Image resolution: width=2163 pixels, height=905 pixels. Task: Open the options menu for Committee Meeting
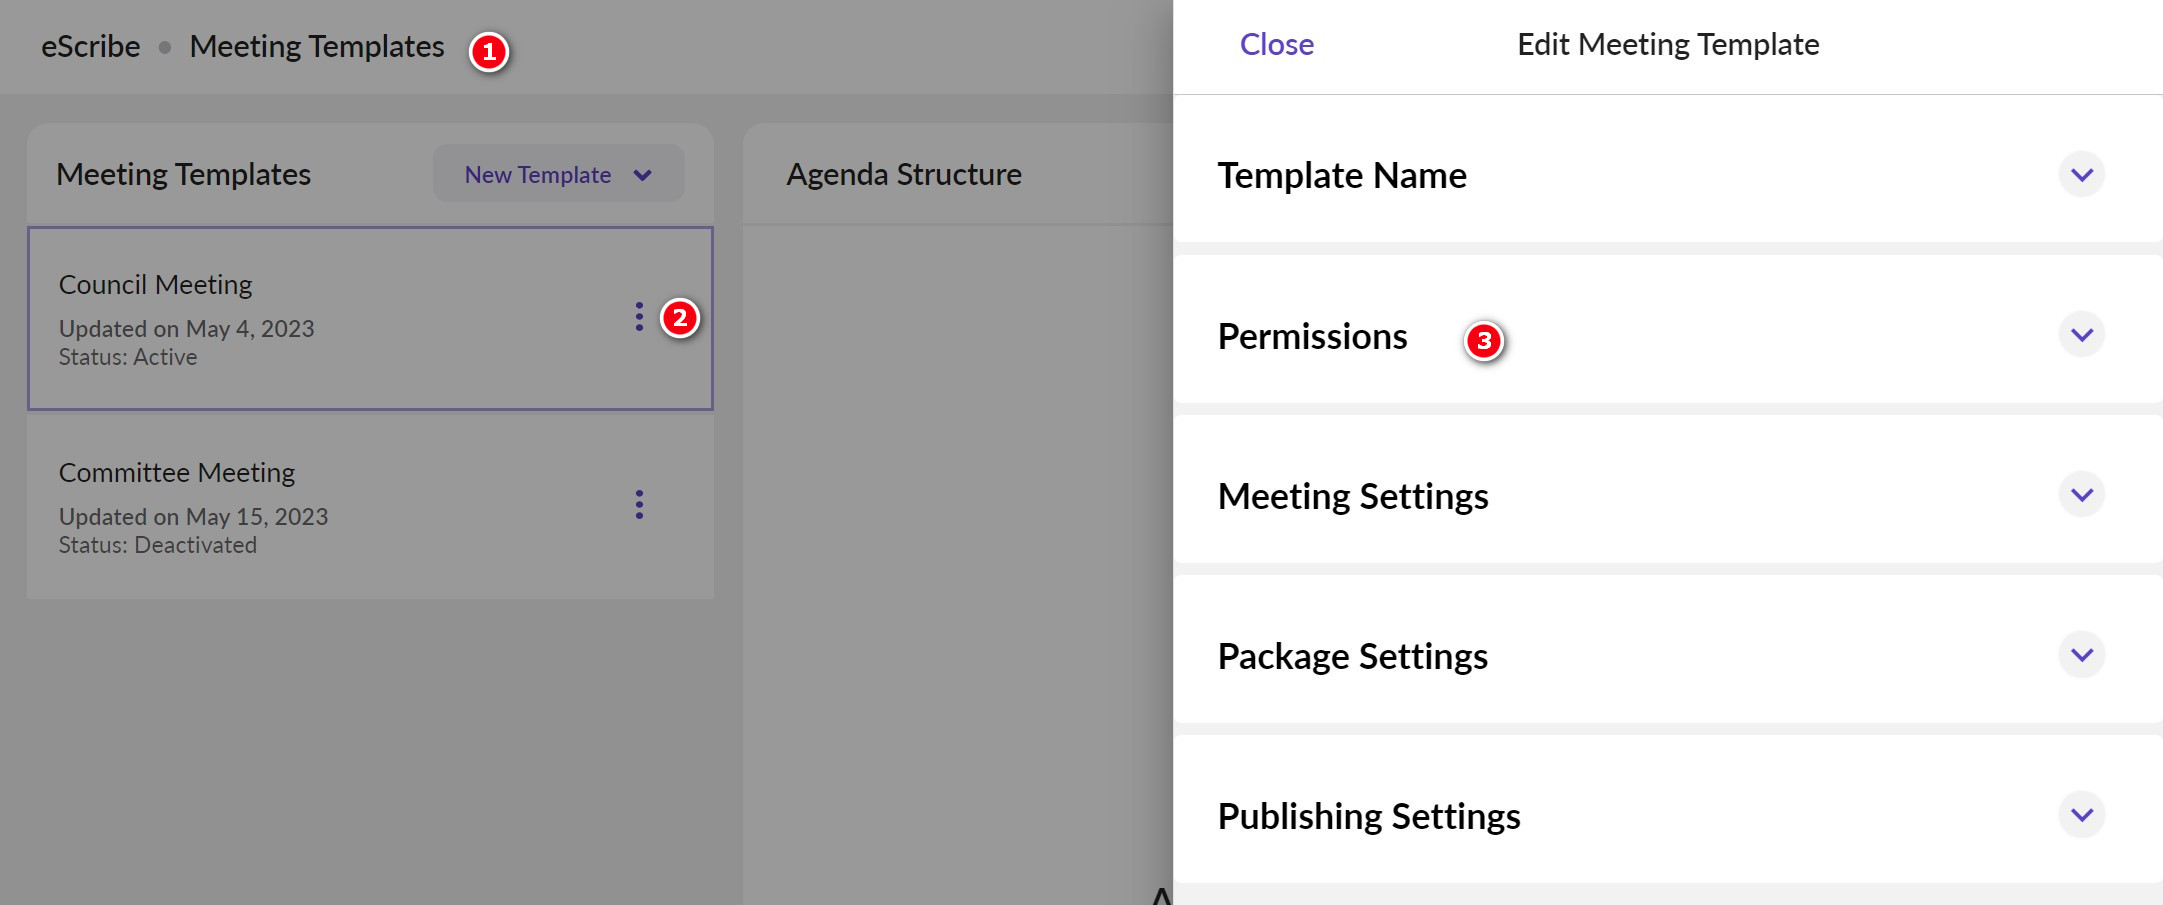tap(639, 506)
